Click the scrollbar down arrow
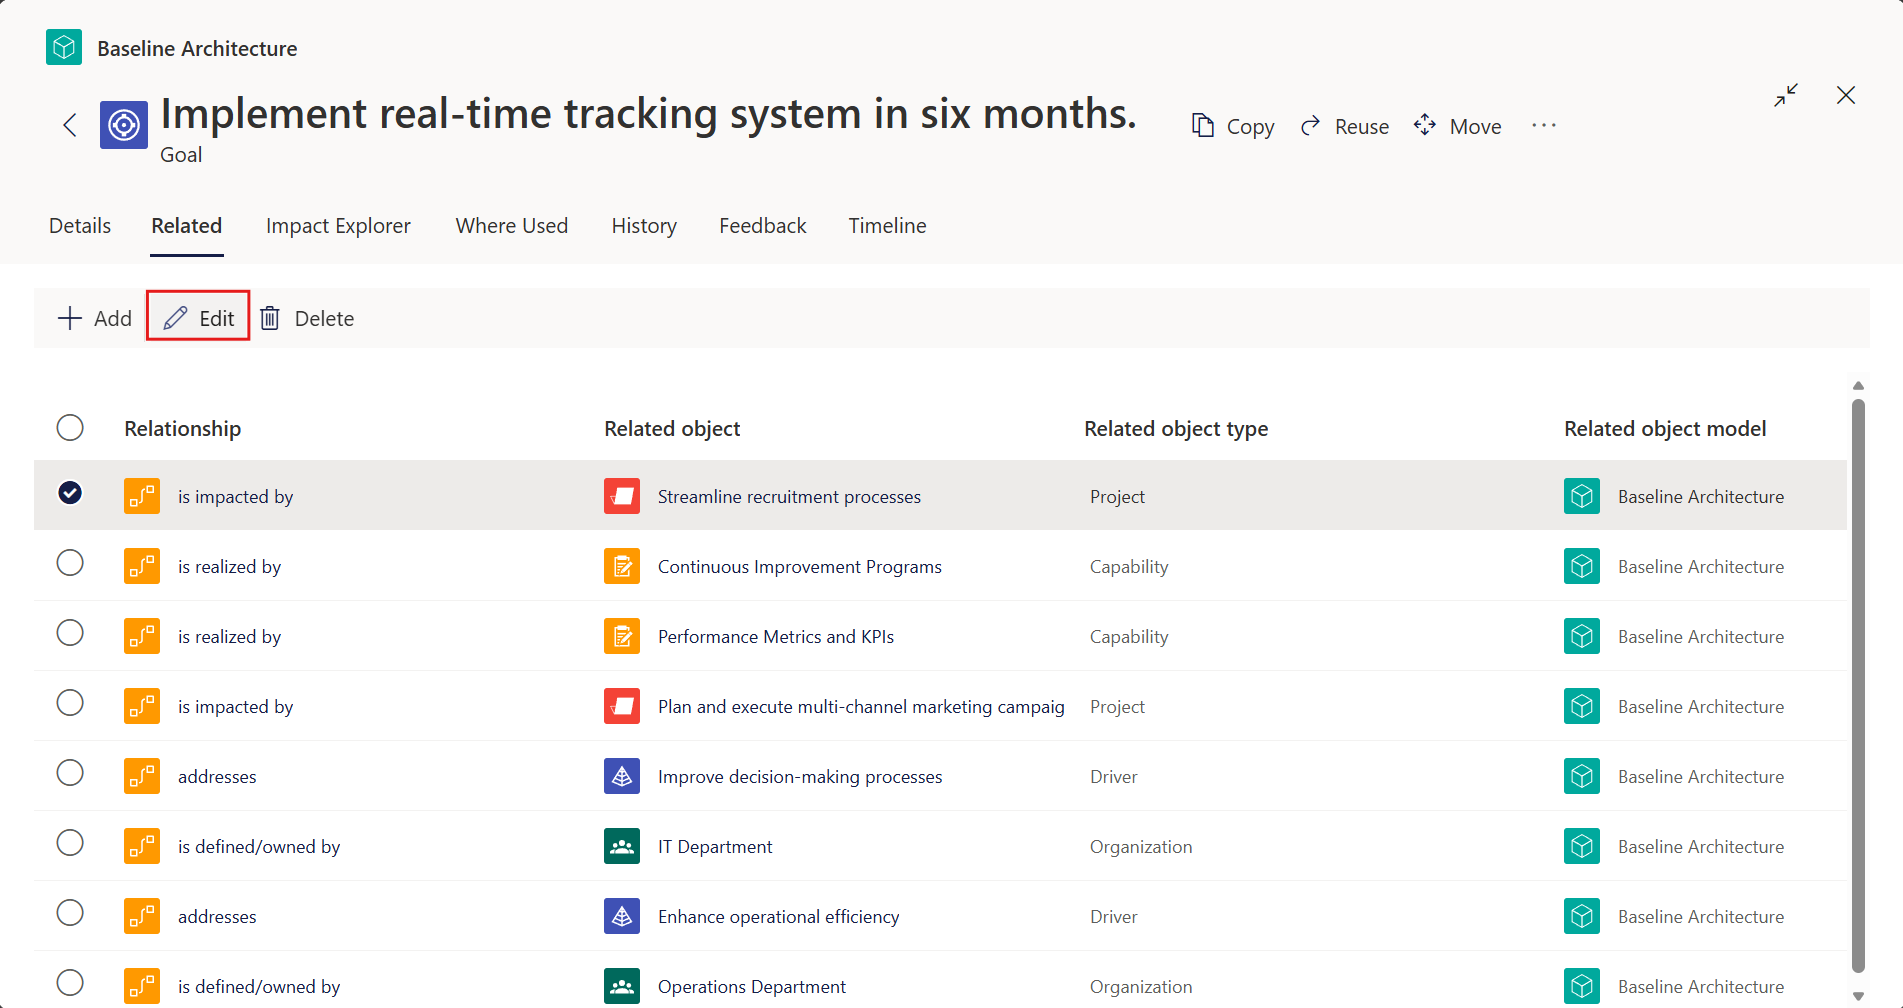This screenshot has height=1008, width=1903. click(x=1858, y=996)
